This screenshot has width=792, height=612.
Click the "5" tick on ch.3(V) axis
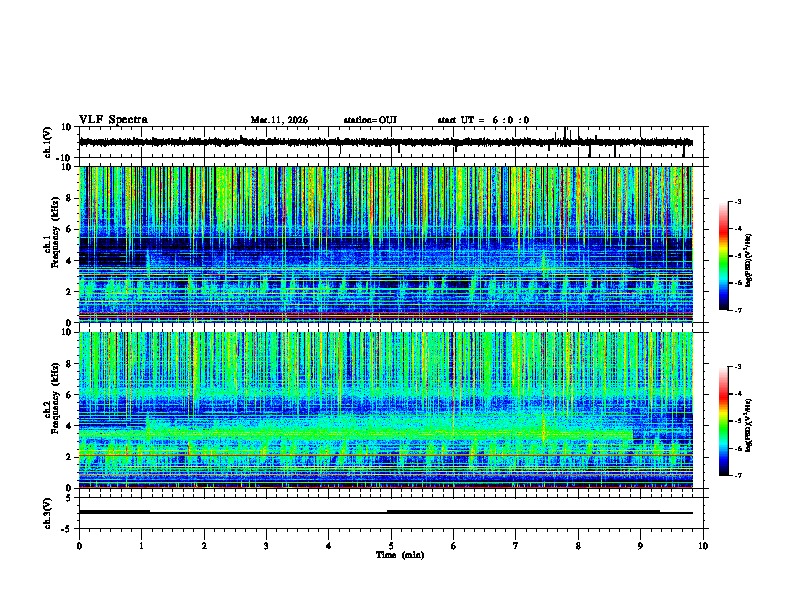pos(70,498)
